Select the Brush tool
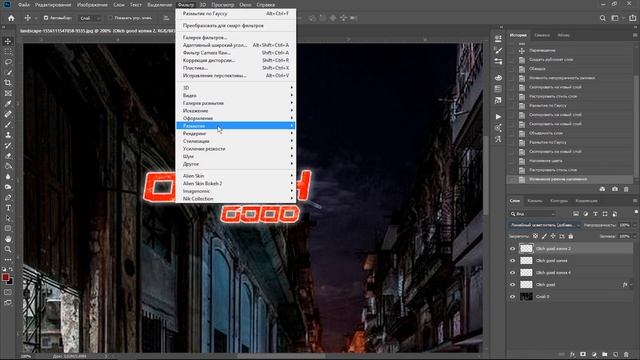This screenshot has height=360, width=640. (x=8, y=124)
